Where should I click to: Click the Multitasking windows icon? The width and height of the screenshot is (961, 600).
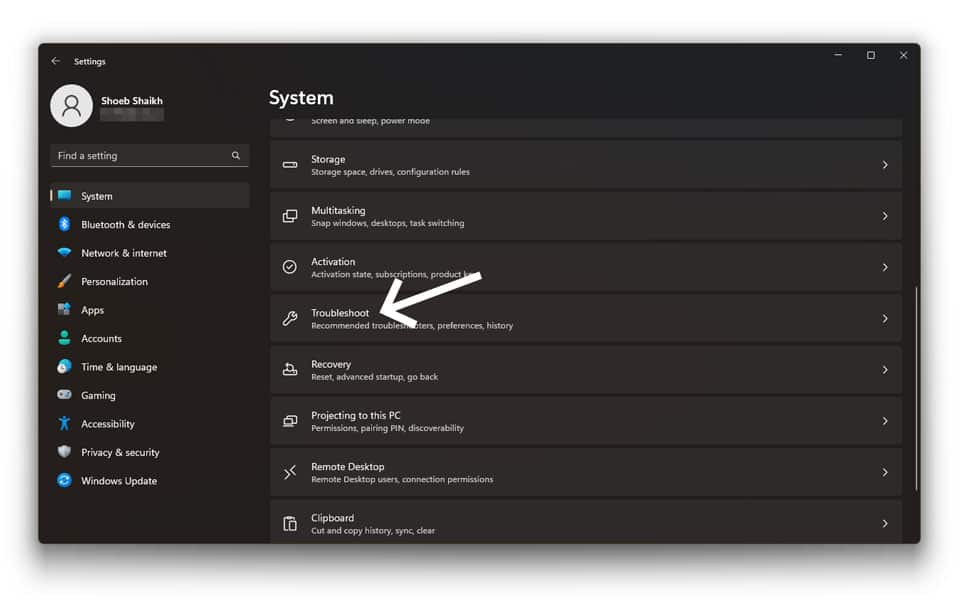pos(290,216)
